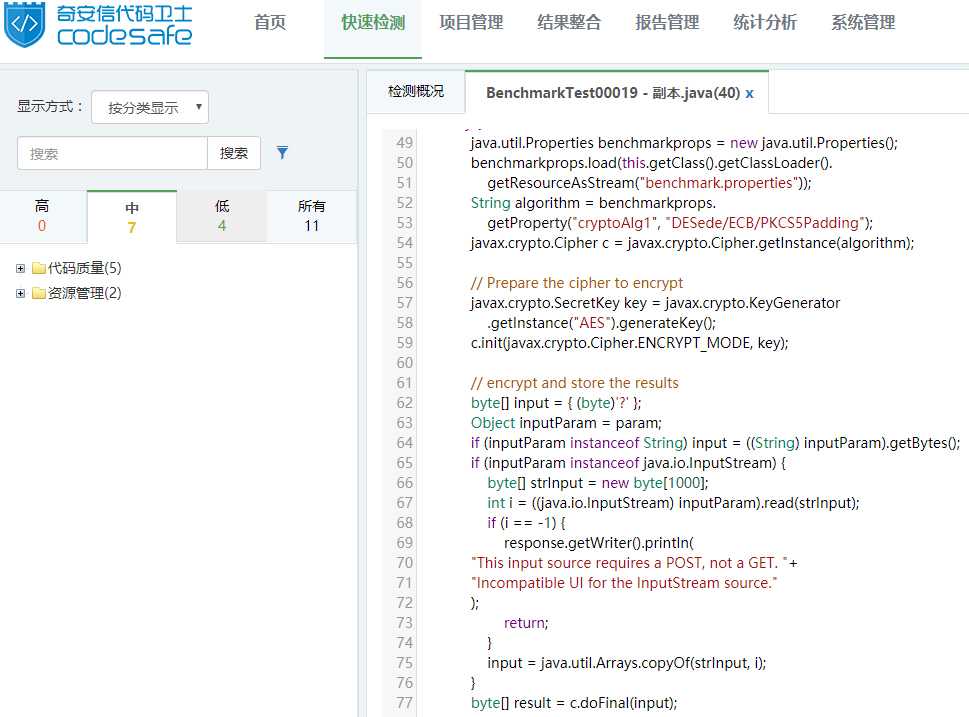Screen dimensions: 969x717
Task: Open 系统管理 in top navigation
Action: pyautogui.click(x=863, y=23)
